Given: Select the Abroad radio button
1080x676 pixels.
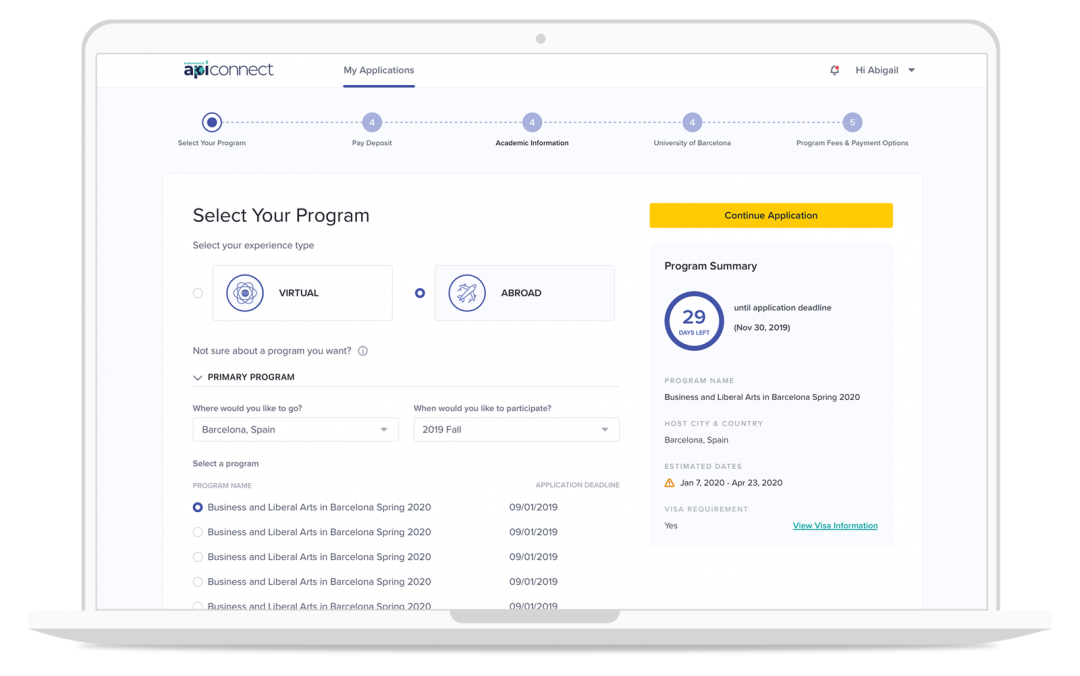Looking at the screenshot, I should 422,292.
